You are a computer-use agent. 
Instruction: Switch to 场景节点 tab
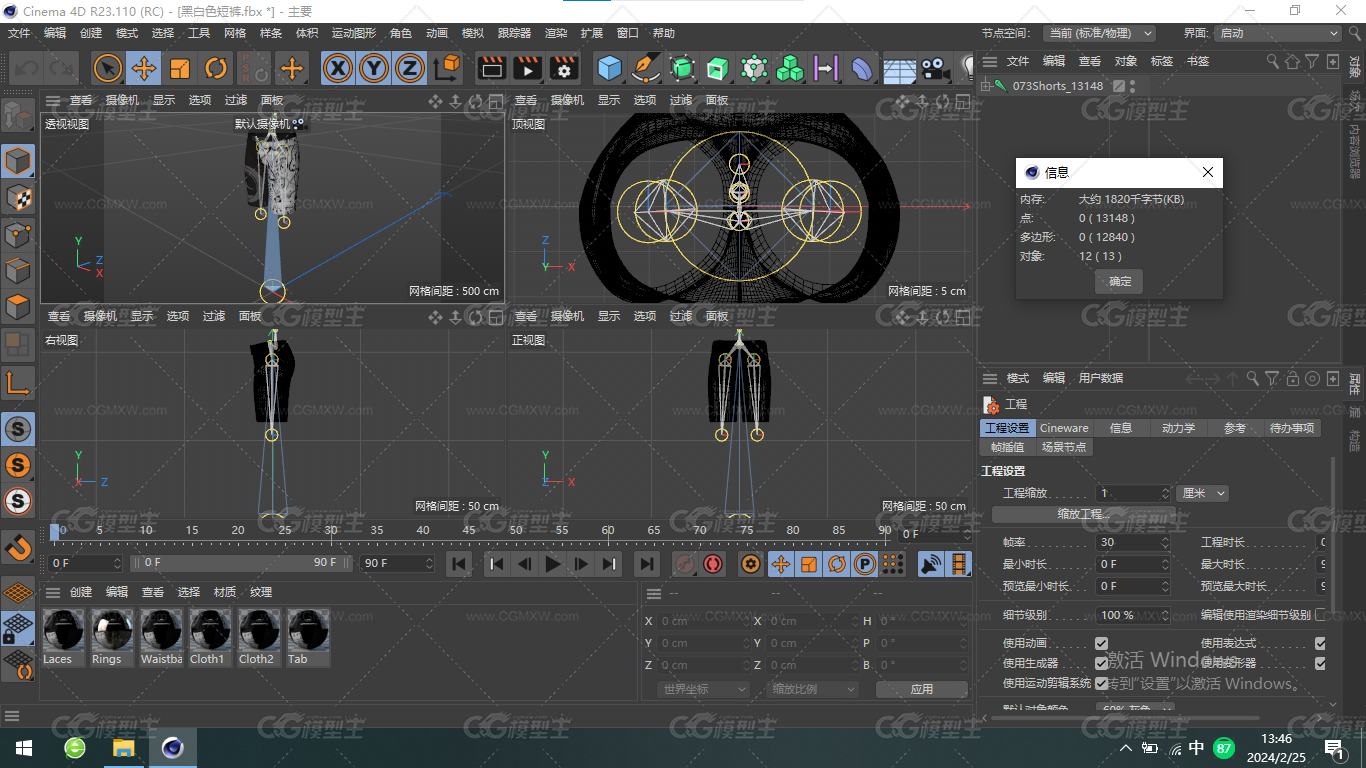1063,447
